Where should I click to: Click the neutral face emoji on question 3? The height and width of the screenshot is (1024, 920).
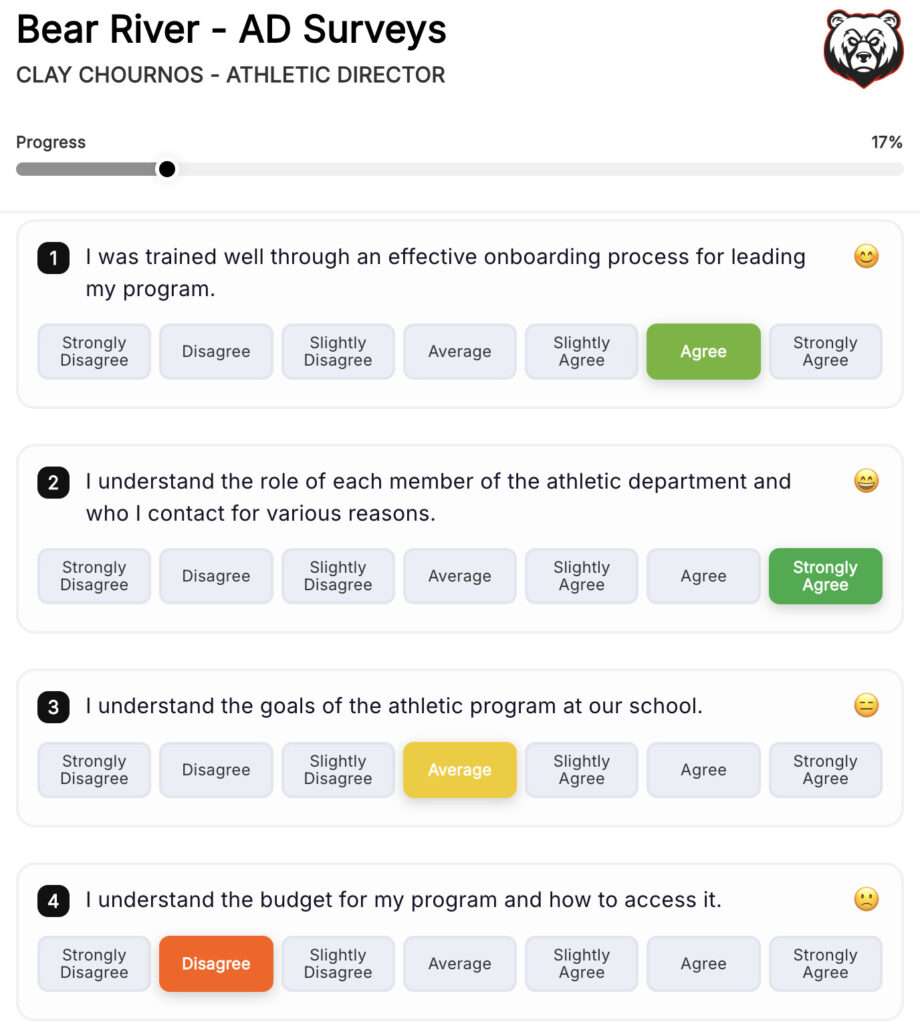click(x=866, y=705)
